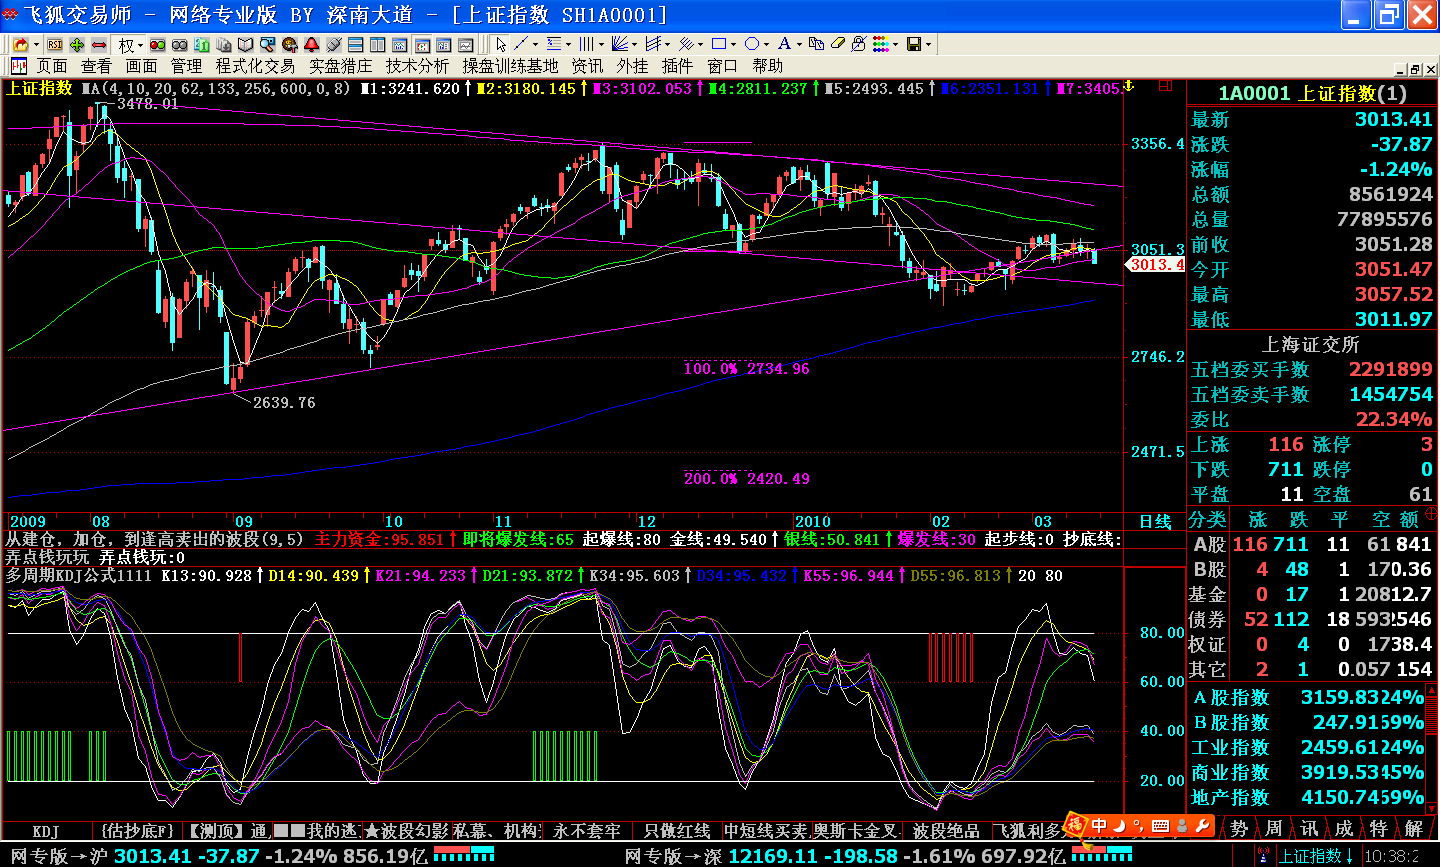Screen dimensions: 1440x867
Task: Open the 页面 menu
Action: pyautogui.click(x=52, y=66)
